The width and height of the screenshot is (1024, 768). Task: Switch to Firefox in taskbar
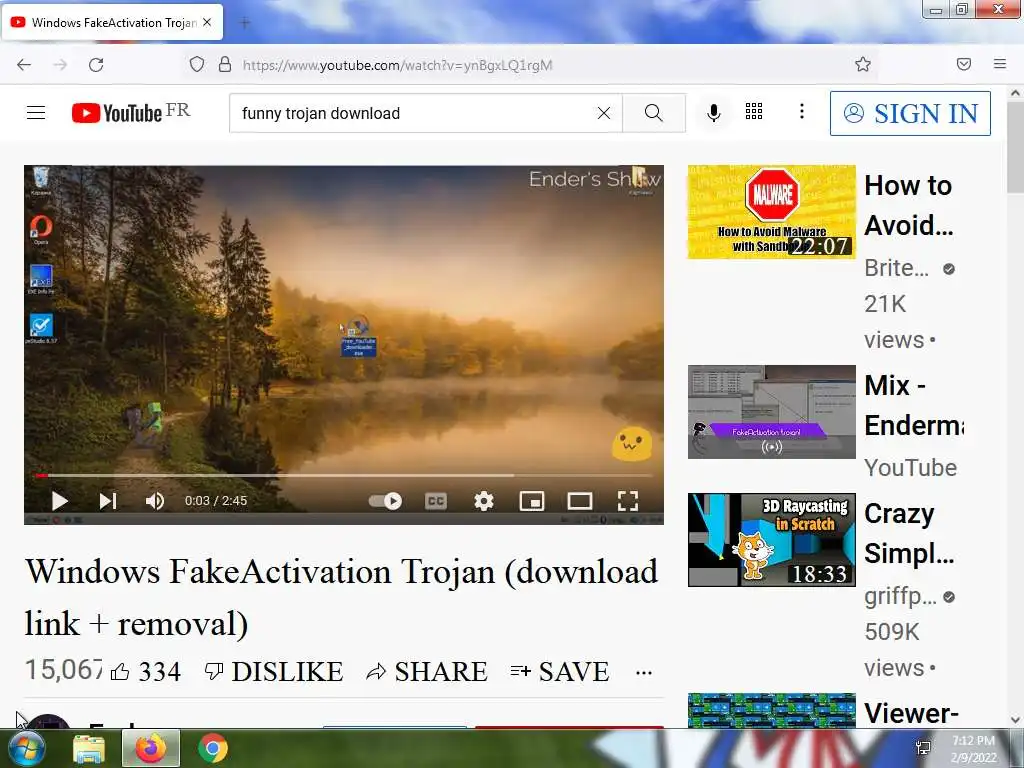click(151, 748)
